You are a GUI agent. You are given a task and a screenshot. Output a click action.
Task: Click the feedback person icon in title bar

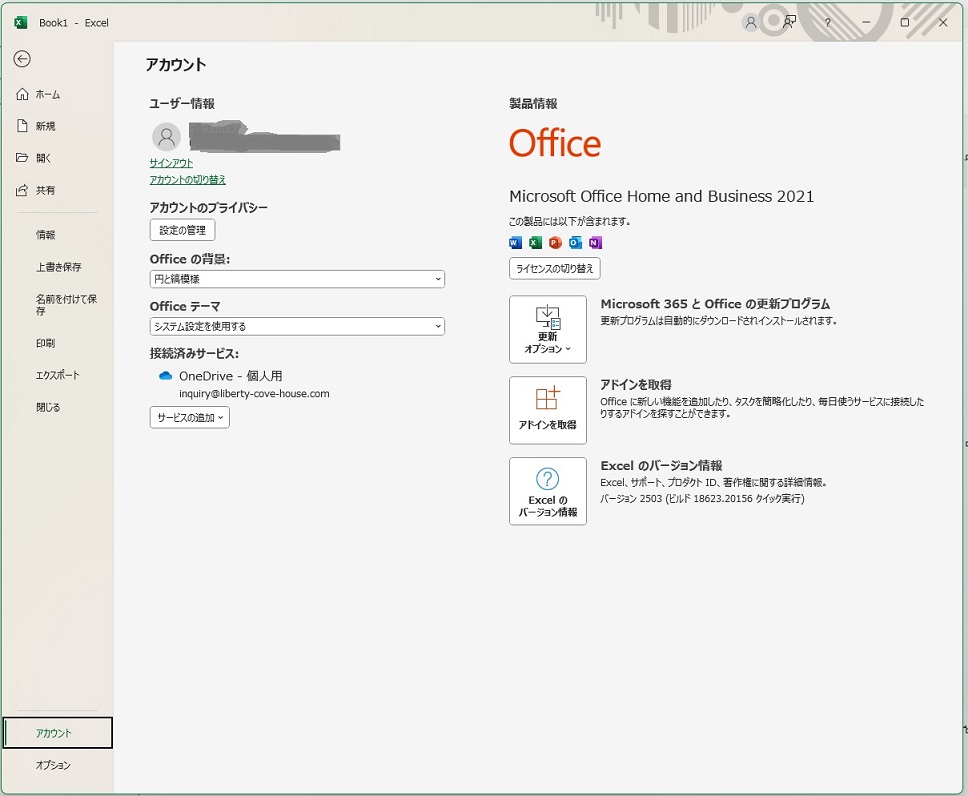pos(789,23)
